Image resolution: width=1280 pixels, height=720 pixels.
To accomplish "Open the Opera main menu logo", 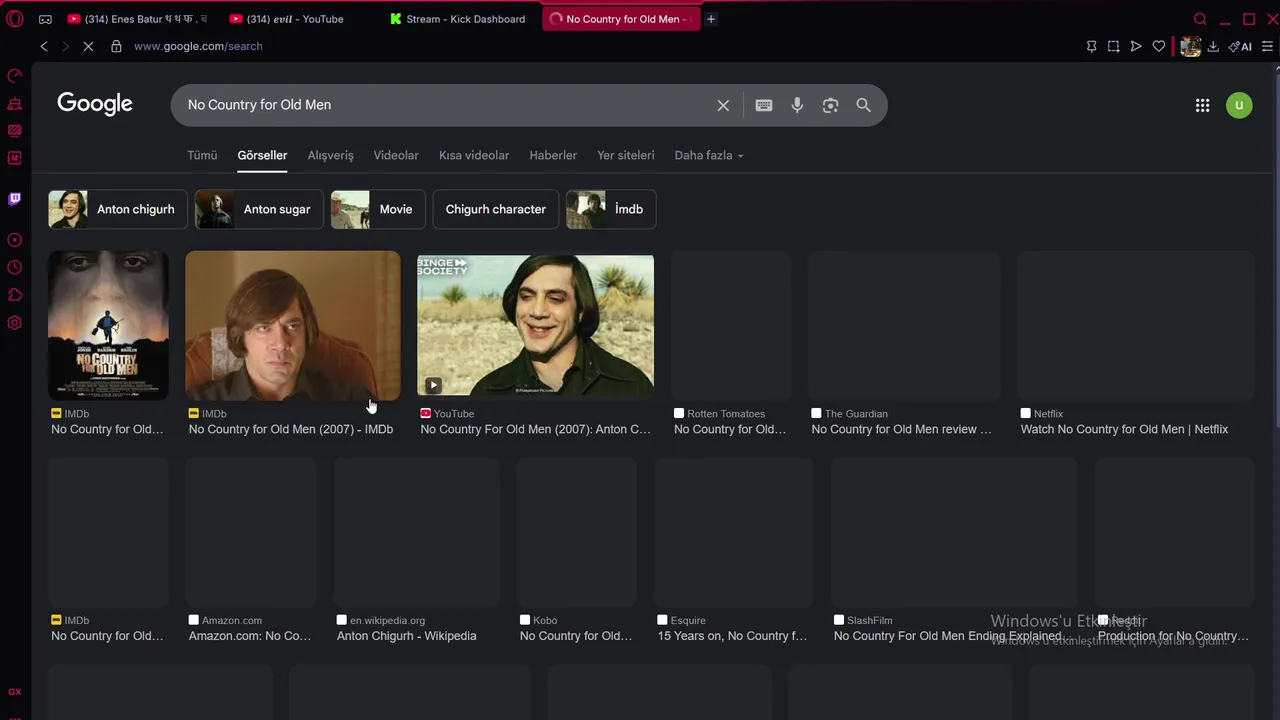I will point(15,19).
